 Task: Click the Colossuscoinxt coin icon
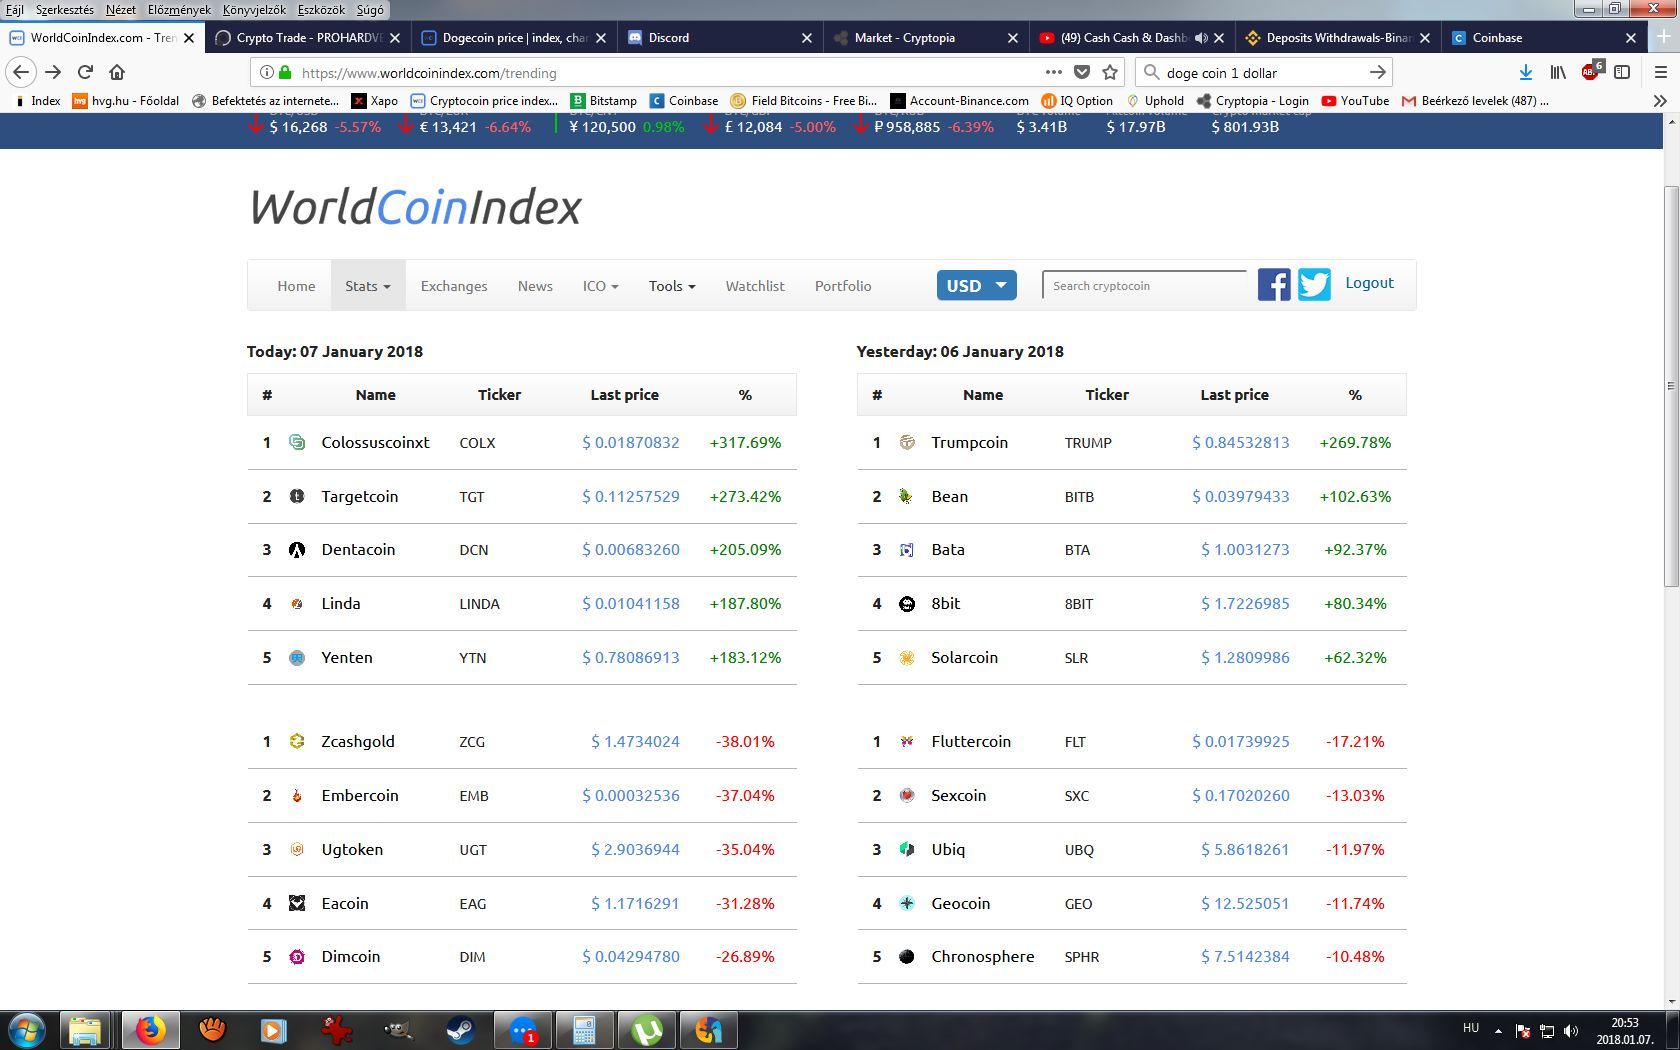click(297, 442)
